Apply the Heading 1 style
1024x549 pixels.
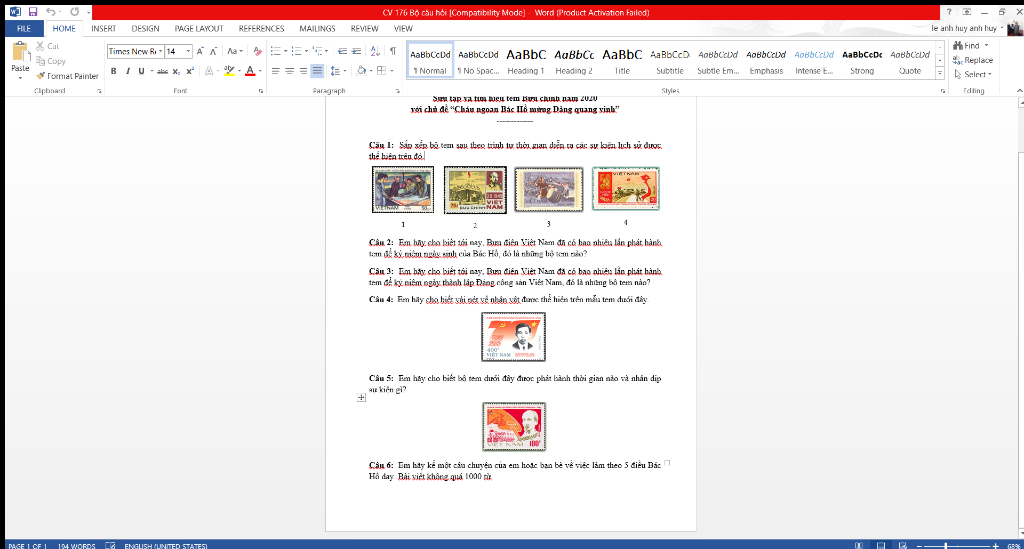pos(526,61)
